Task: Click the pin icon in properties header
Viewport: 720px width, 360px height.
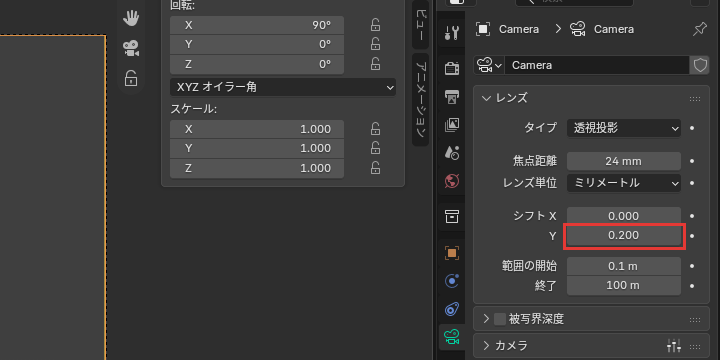Action: coord(699,29)
